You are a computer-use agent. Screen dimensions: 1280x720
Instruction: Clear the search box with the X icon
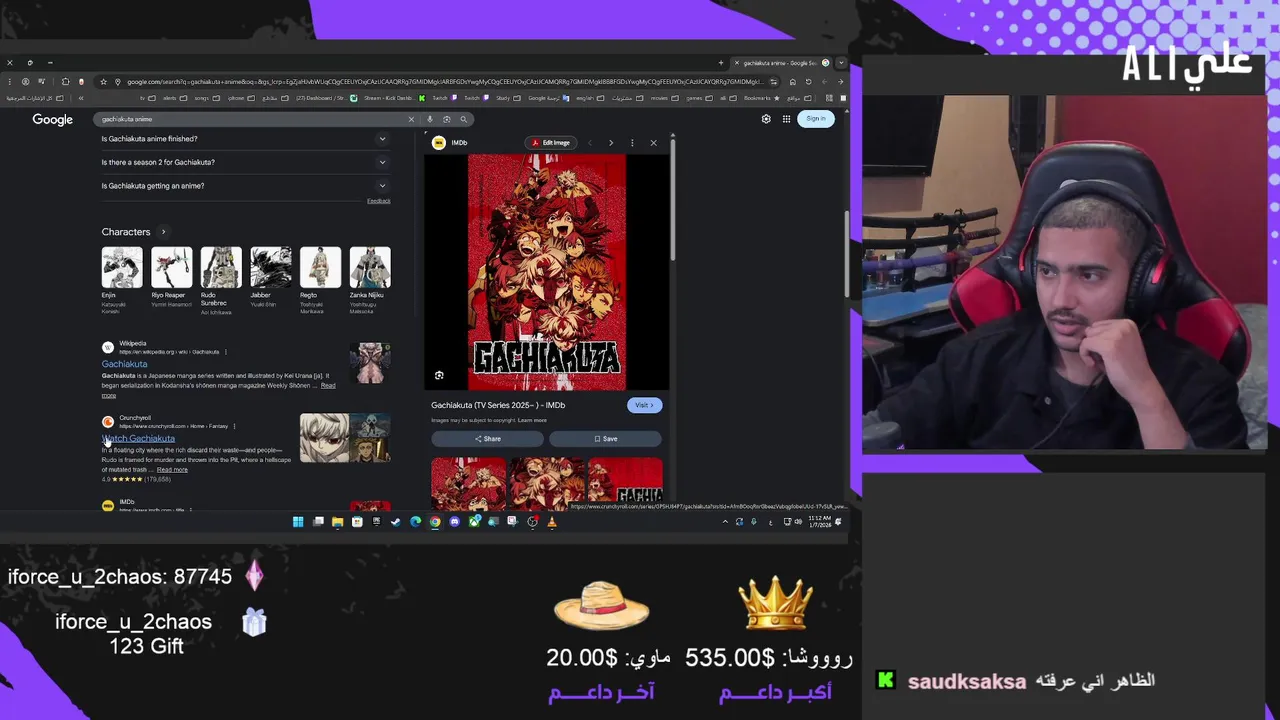click(410, 119)
